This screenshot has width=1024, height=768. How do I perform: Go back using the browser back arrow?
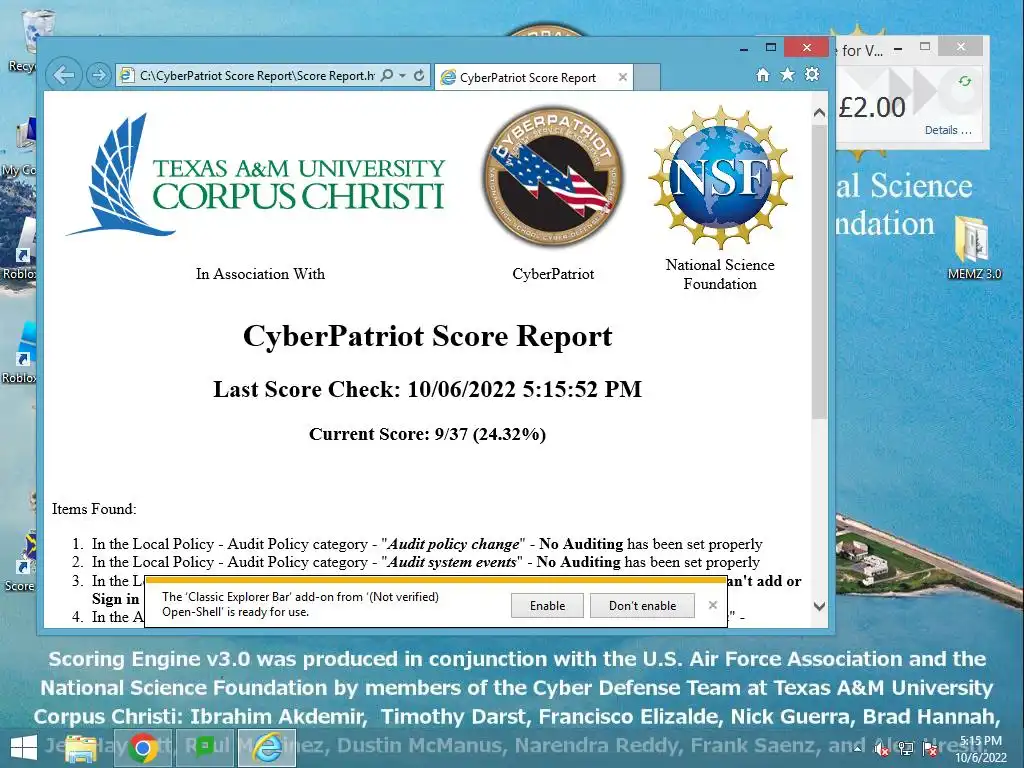pyautogui.click(x=64, y=75)
